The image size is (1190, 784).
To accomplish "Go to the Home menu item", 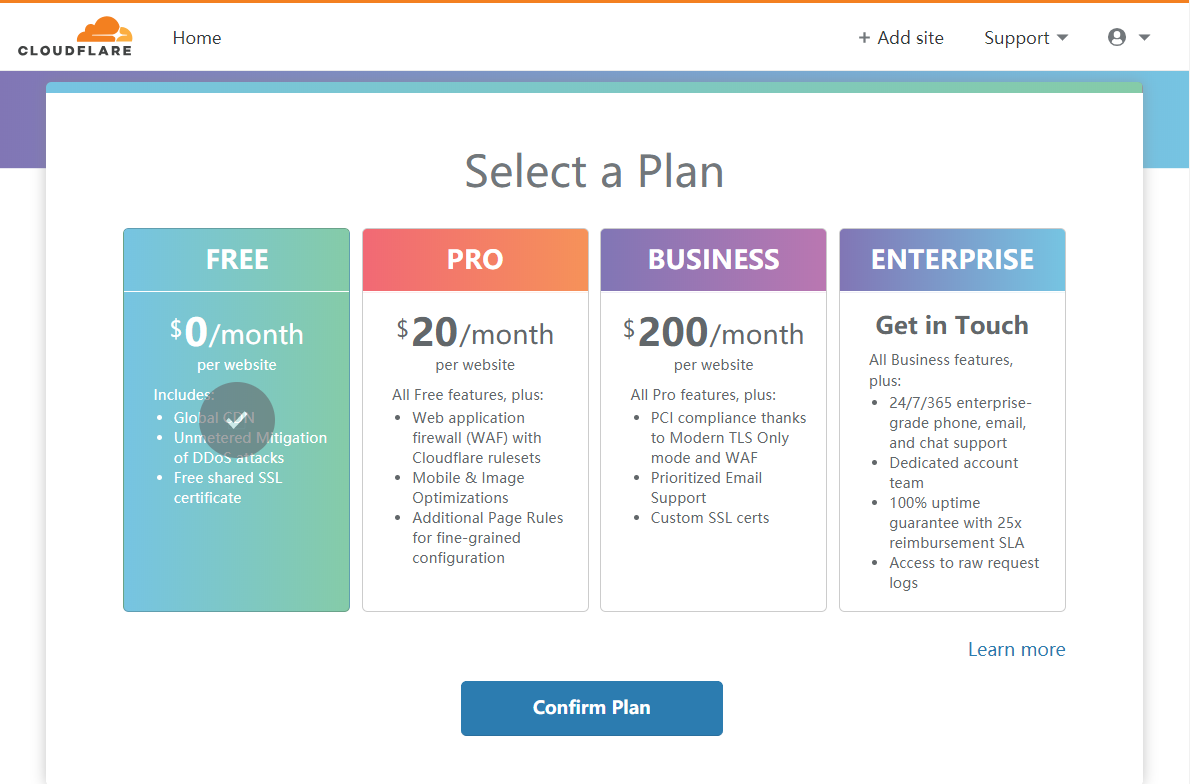I will click(197, 38).
